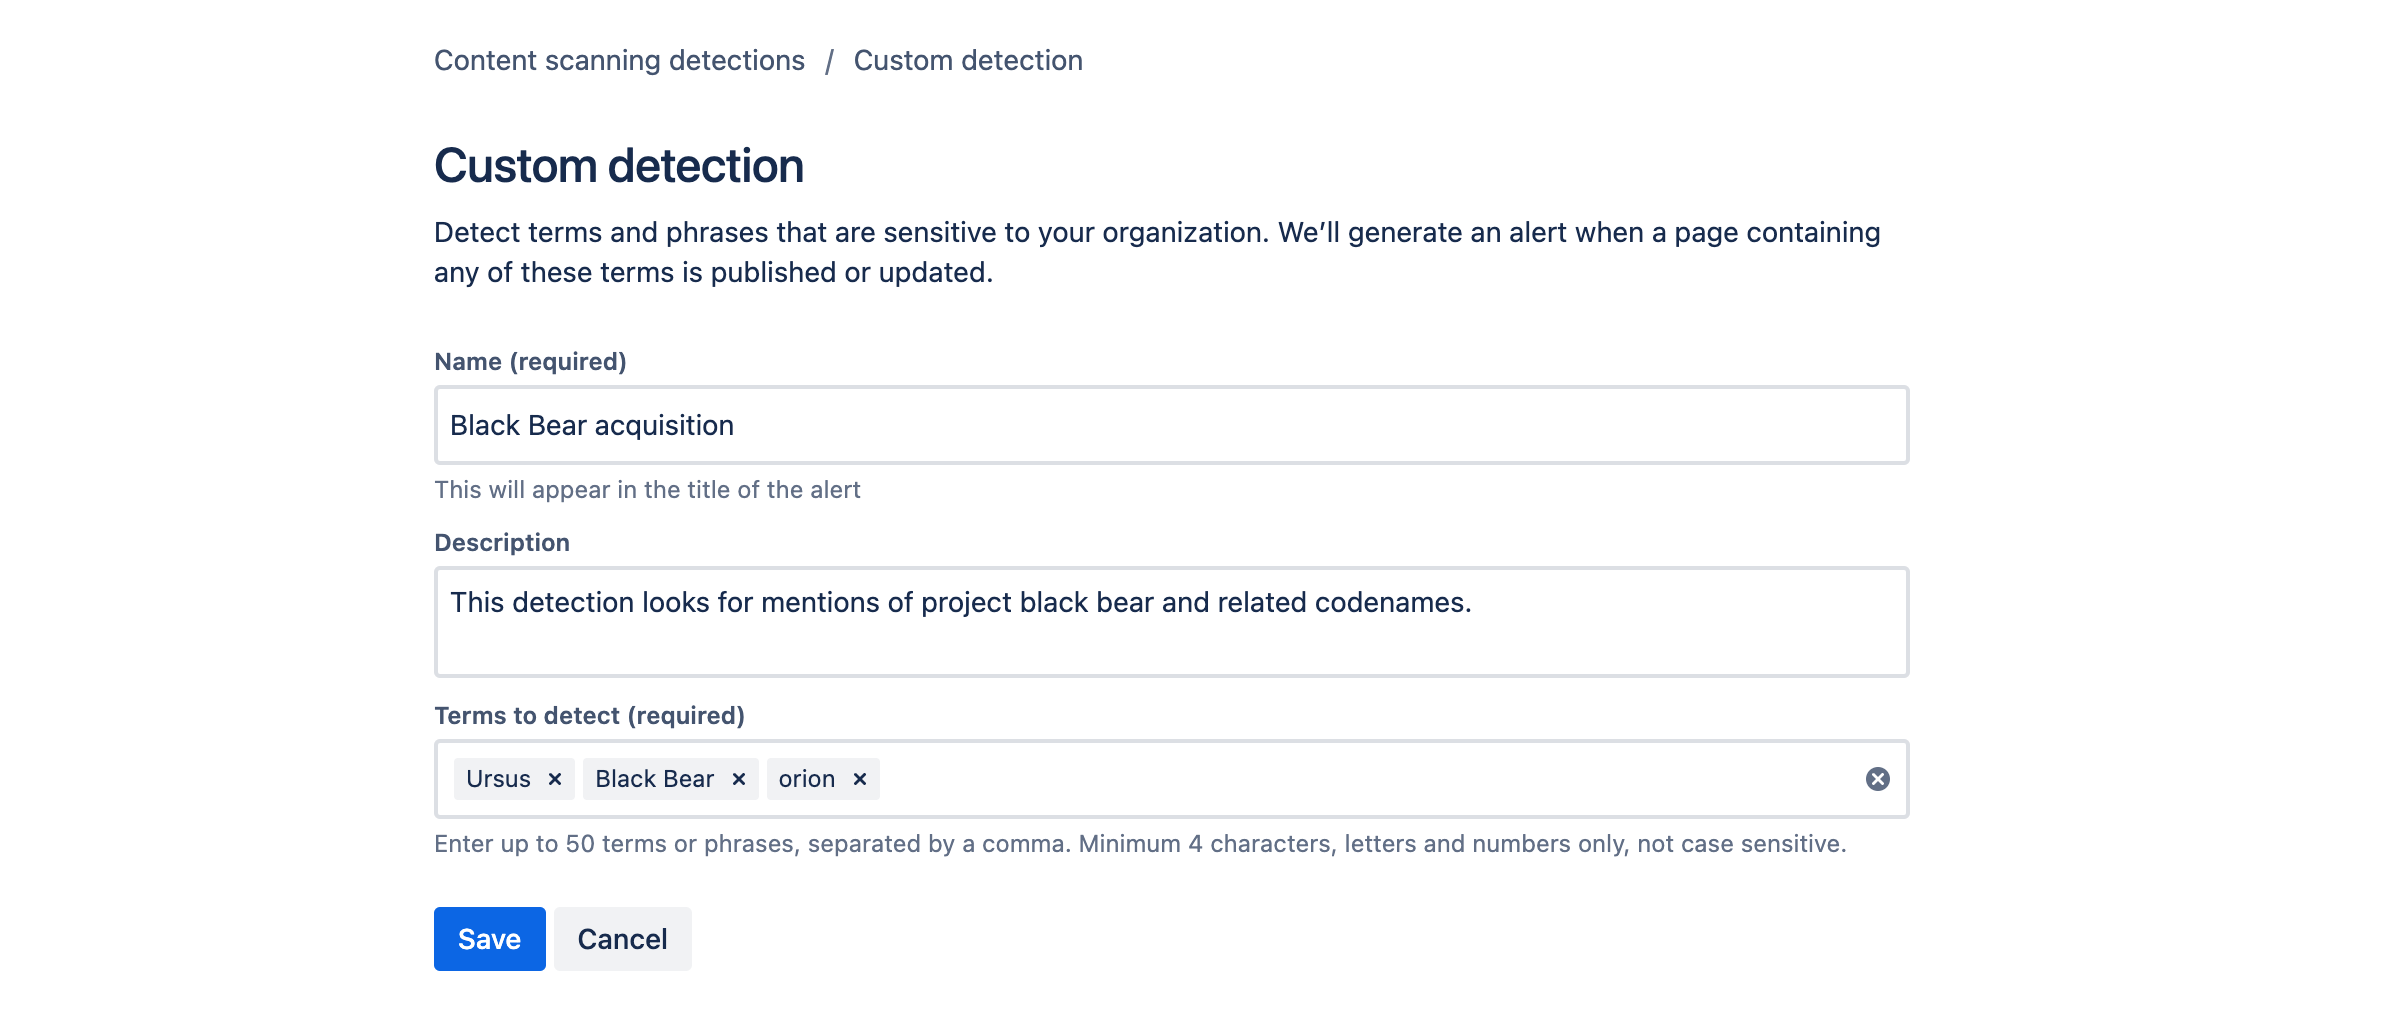Remove the "Ursus" term from the detection
This screenshot has height=1036, width=2400.
[x=556, y=779]
